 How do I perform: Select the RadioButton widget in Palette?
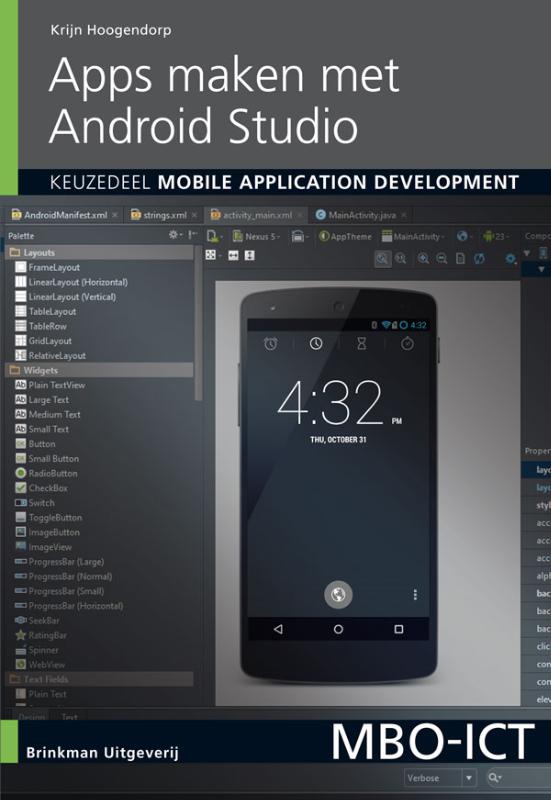[x=46, y=473]
